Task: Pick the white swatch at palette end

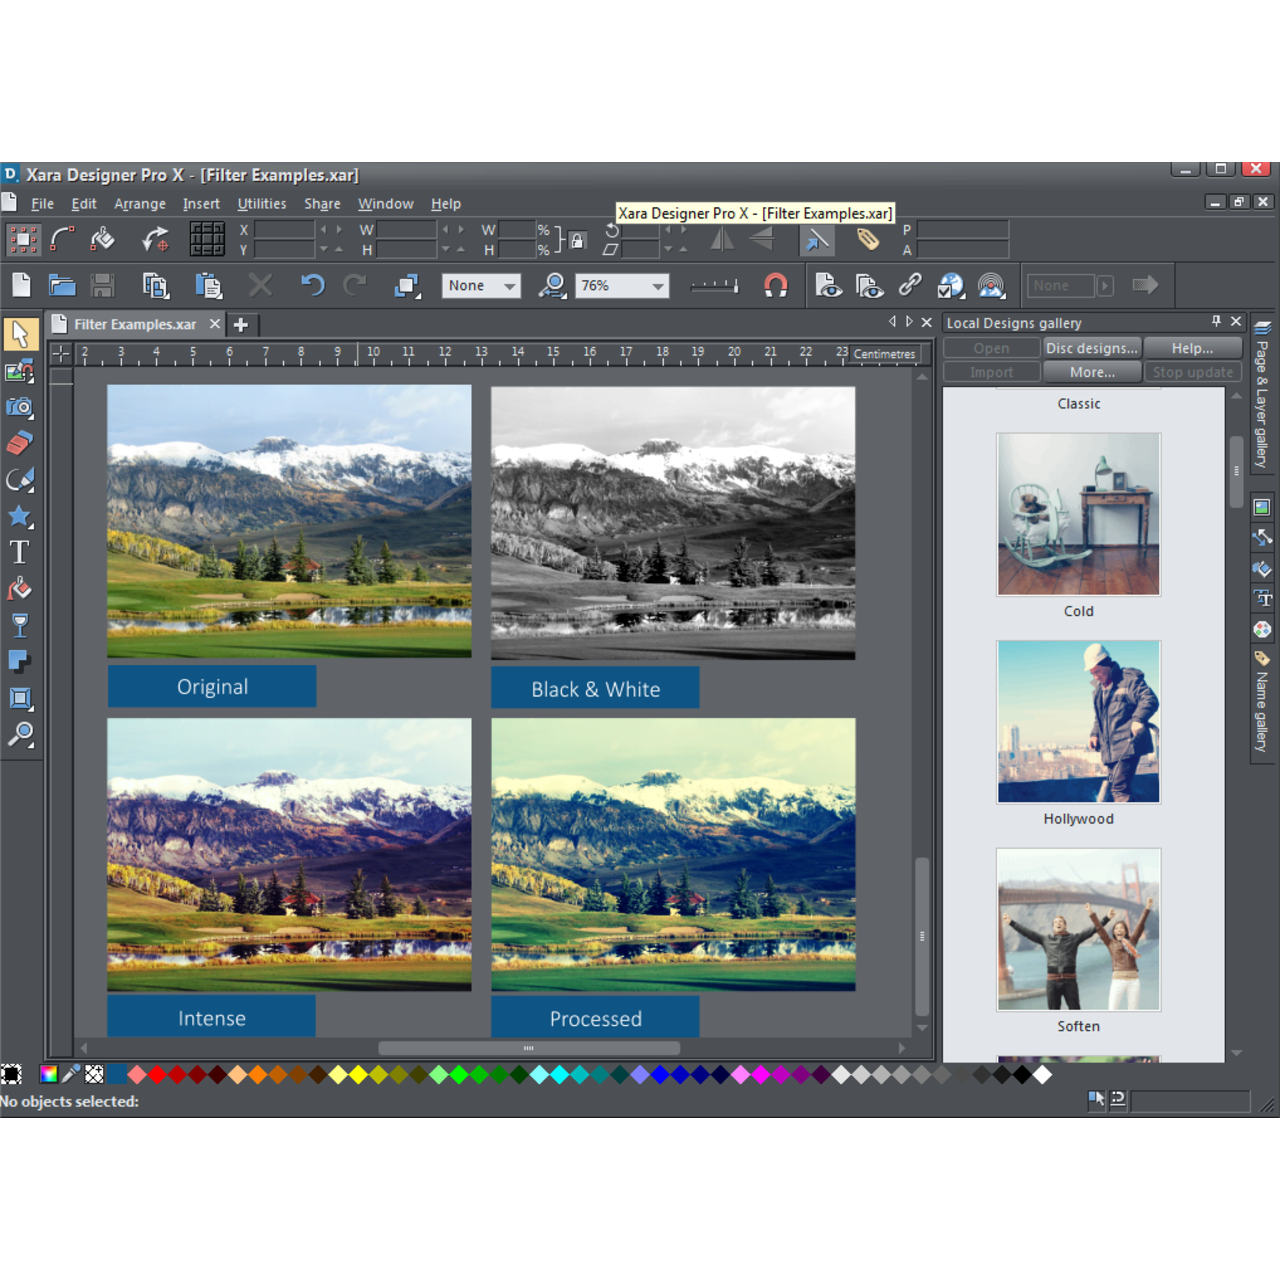Action: coord(1042,1075)
